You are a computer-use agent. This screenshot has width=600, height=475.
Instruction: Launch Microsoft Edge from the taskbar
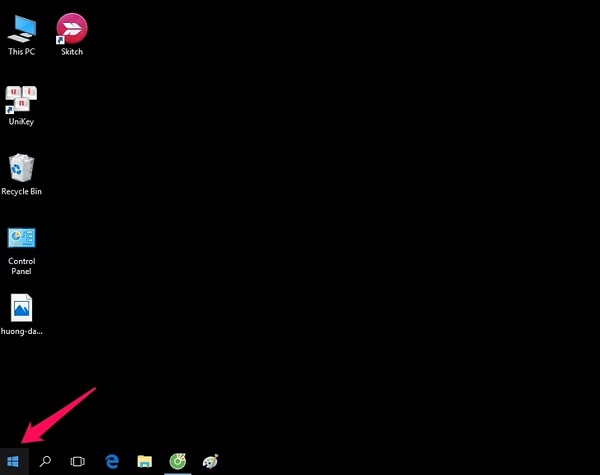tap(112, 461)
